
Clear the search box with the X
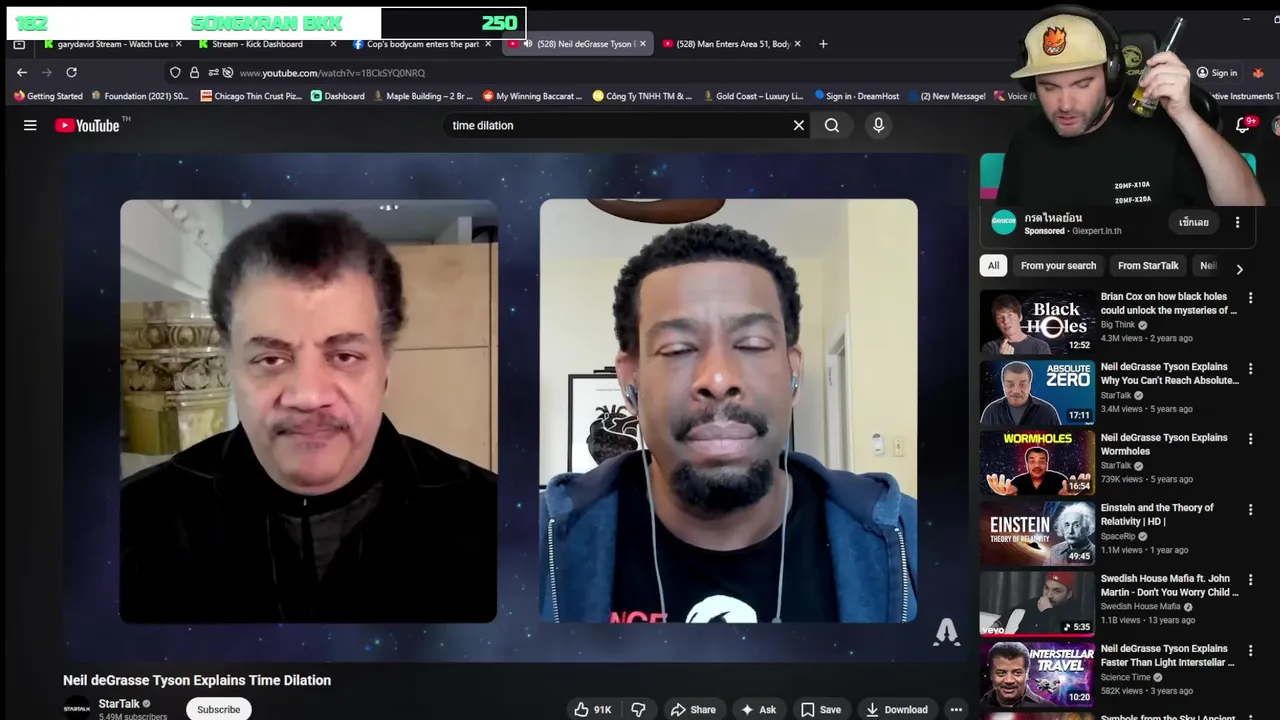[x=799, y=125]
